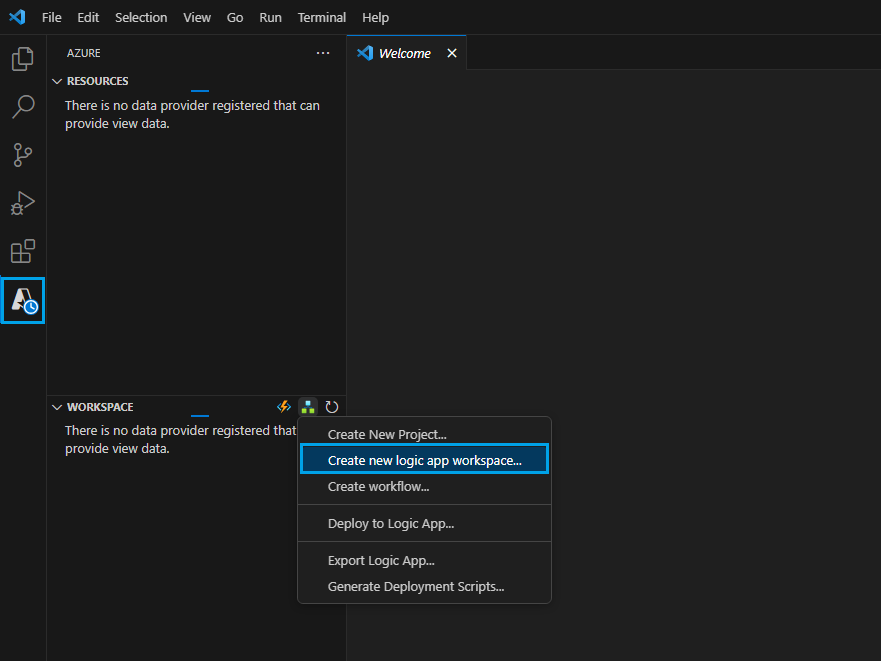This screenshot has width=881, height=661.
Task: Click the AZURE panel title
Action: pos(84,53)
